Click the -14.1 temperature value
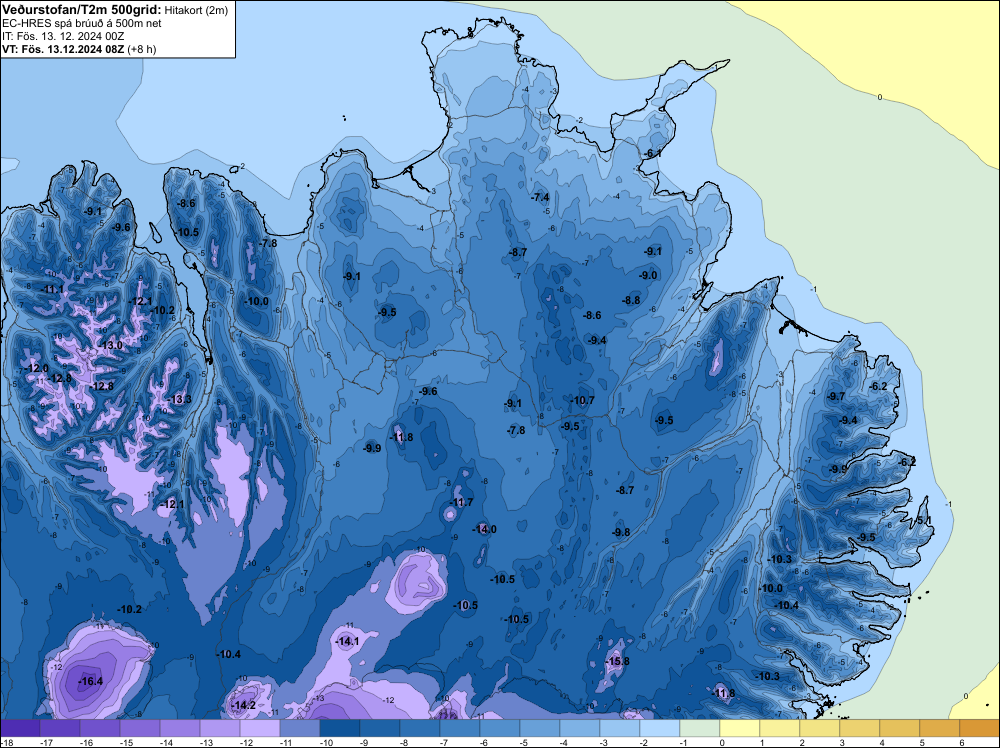The width and height of the screenshot is (1000, 748). point(347,642)
